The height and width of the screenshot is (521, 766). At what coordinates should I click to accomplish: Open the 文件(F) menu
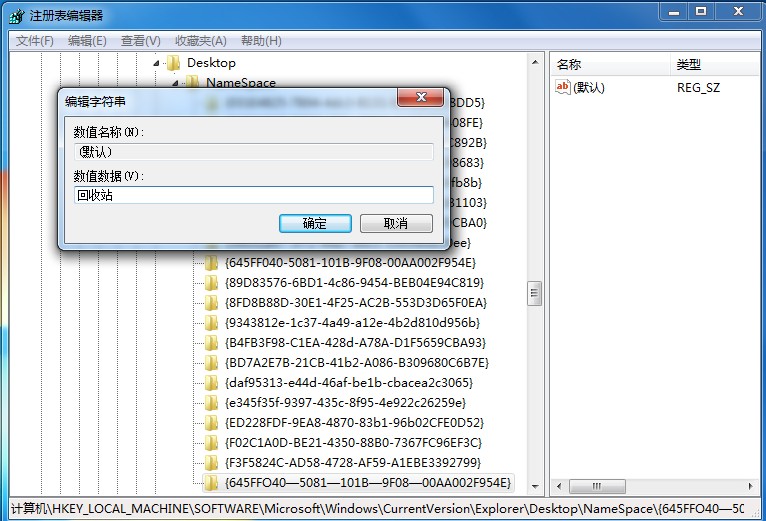click(x=35, y=41)
